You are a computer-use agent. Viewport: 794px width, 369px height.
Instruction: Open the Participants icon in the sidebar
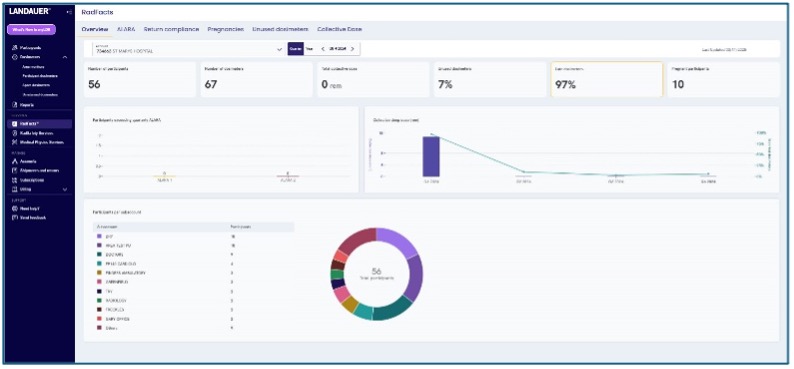[15, 47]
